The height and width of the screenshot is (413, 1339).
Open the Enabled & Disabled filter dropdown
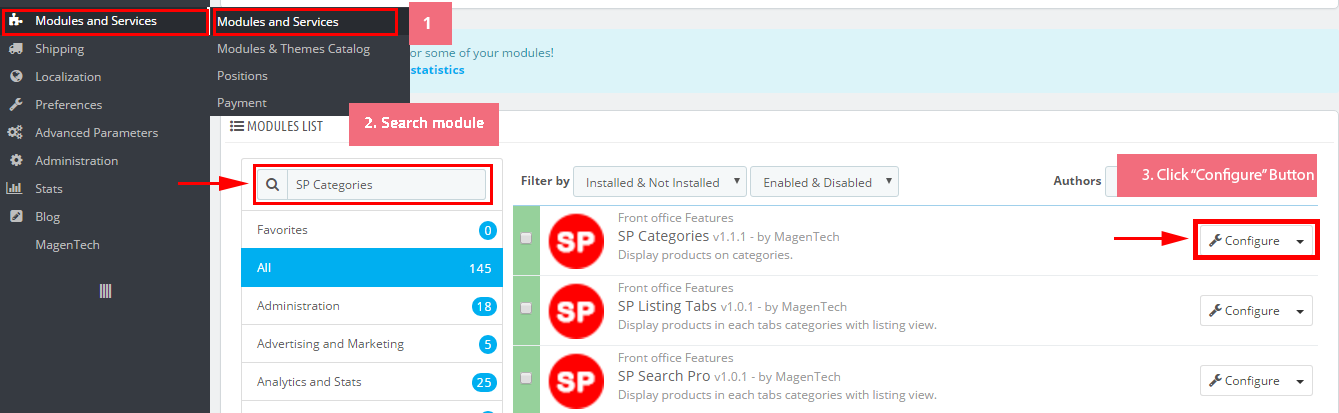point(824,182)
